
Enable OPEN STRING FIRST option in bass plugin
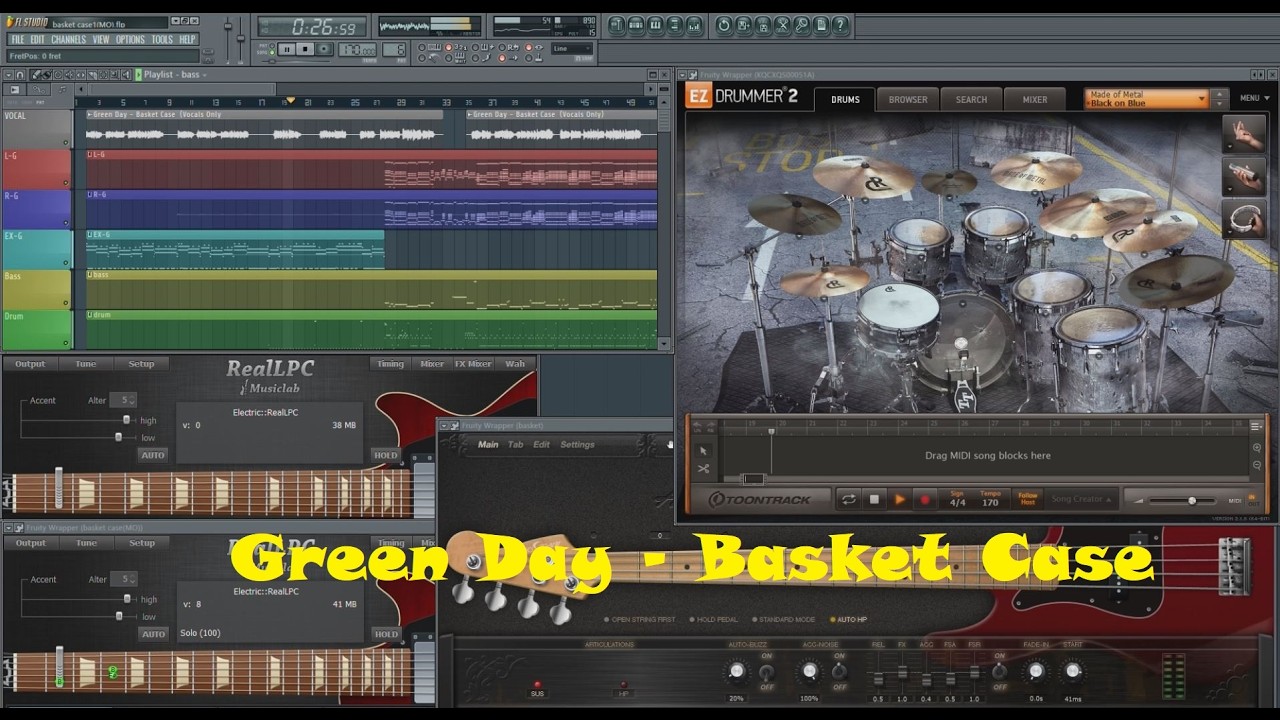[x=640, y=620]
